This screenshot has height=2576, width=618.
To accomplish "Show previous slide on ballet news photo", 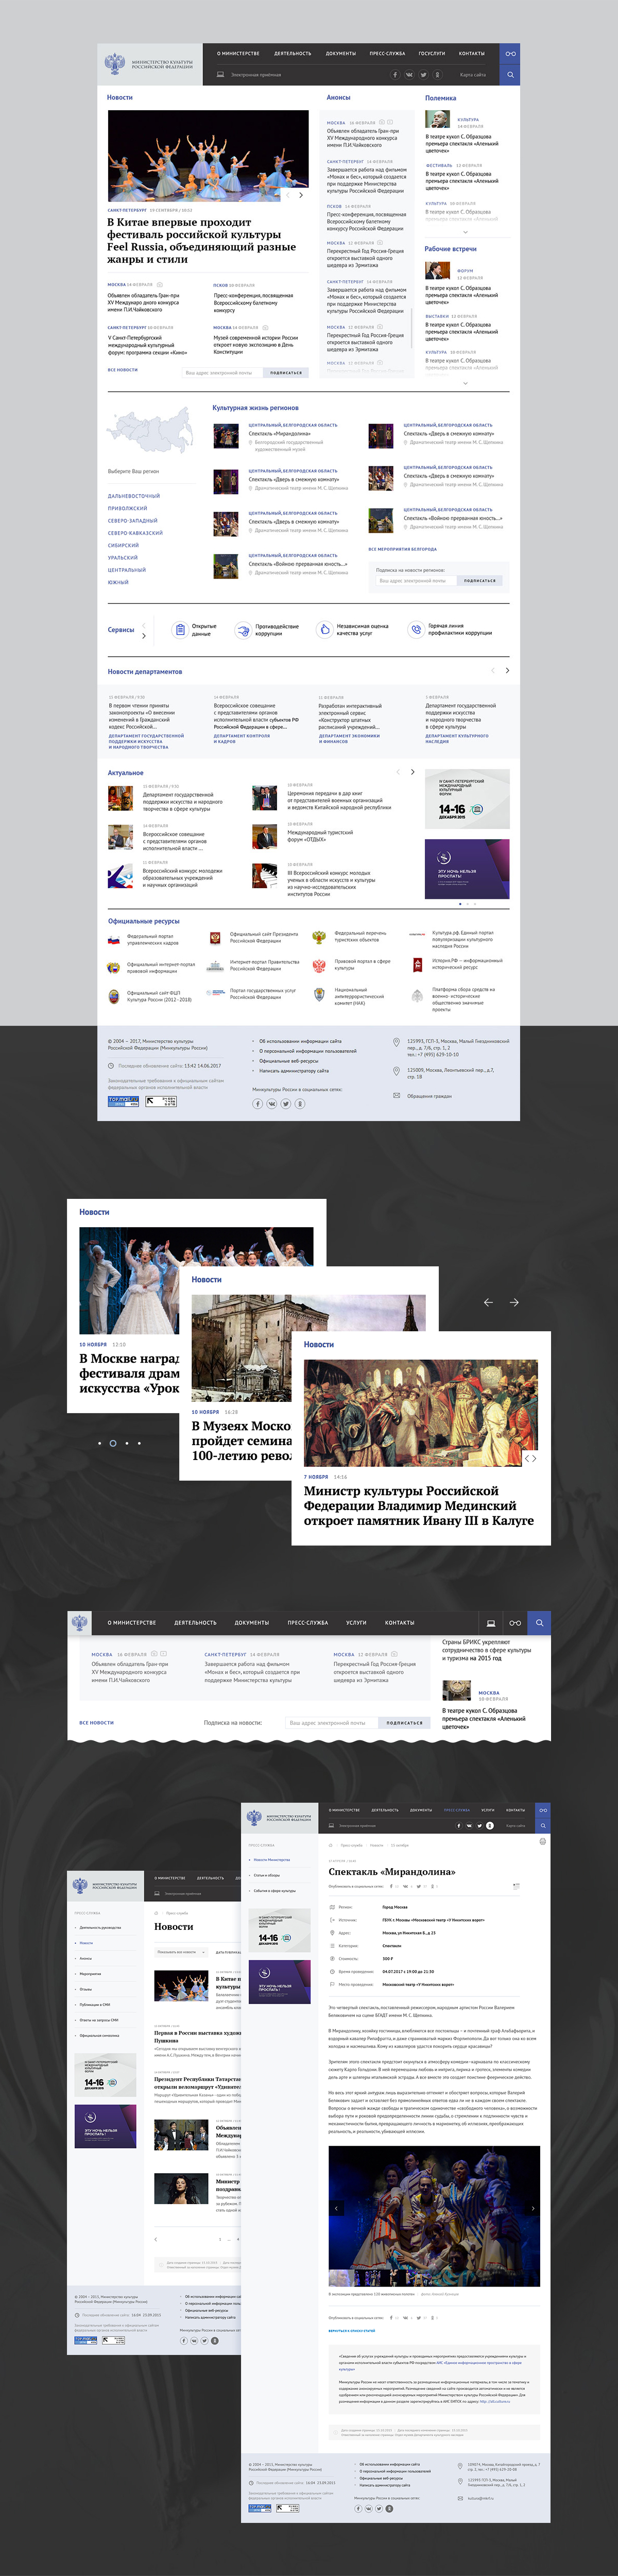I will [288, 195].
